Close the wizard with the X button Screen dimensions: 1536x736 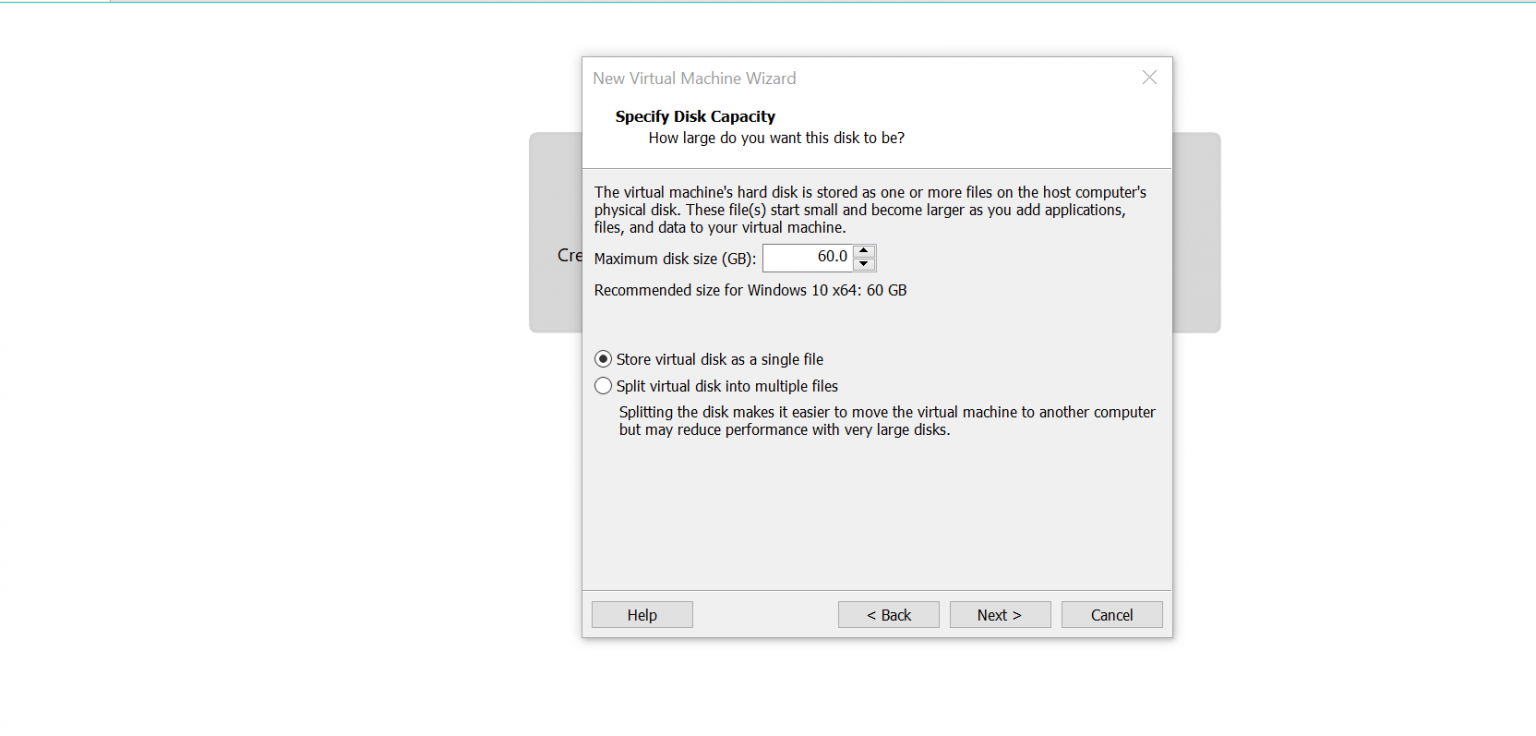[1149, 77]
